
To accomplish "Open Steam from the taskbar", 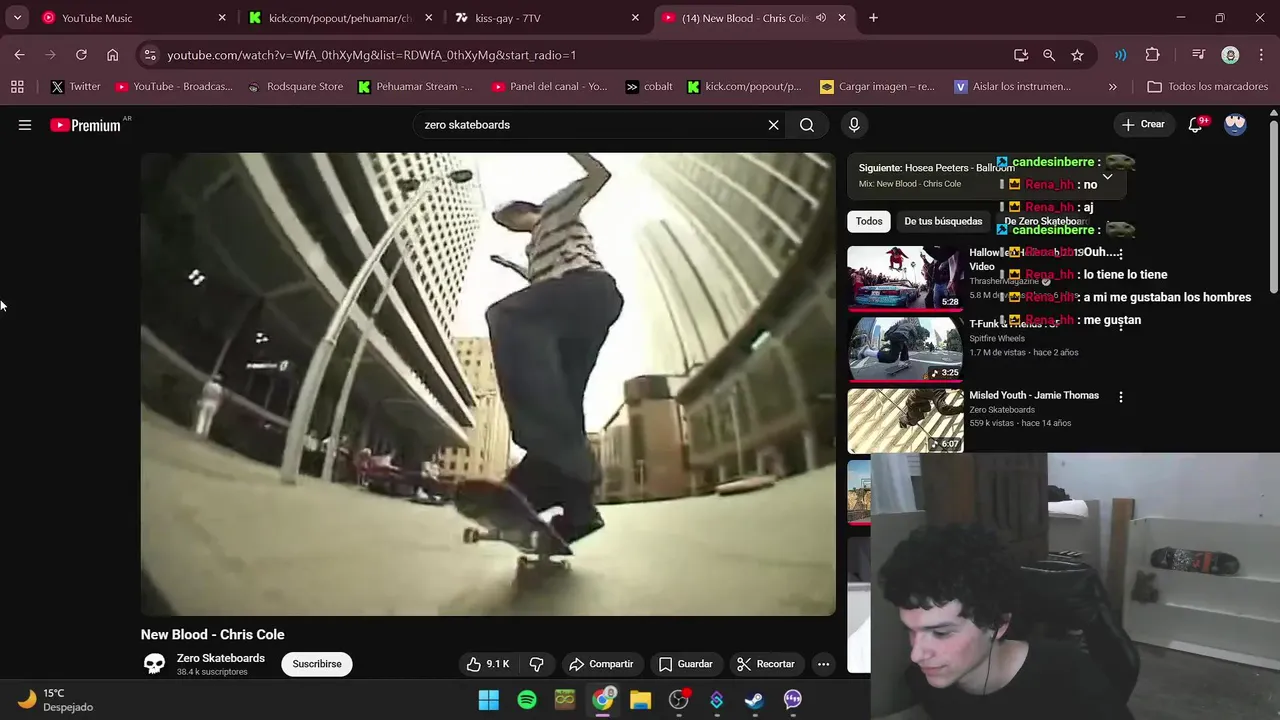I will (x=755, y=700).
